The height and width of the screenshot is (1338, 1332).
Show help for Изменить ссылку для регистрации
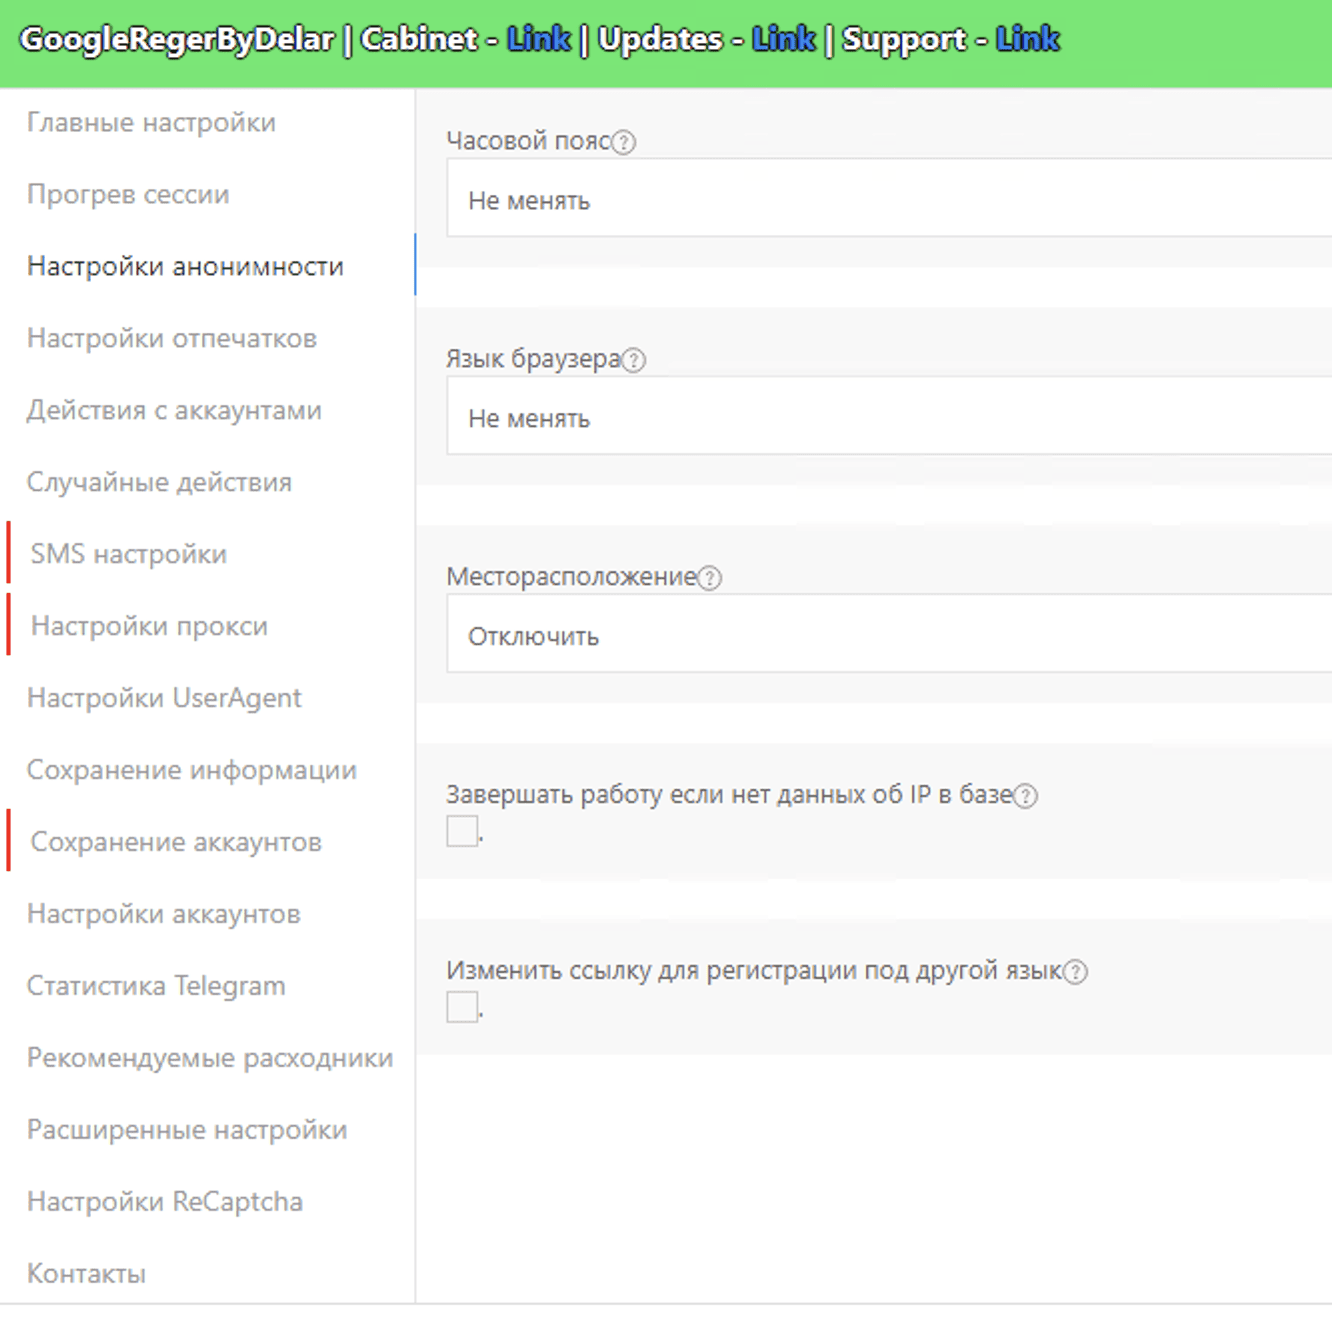click(1075, 972)
